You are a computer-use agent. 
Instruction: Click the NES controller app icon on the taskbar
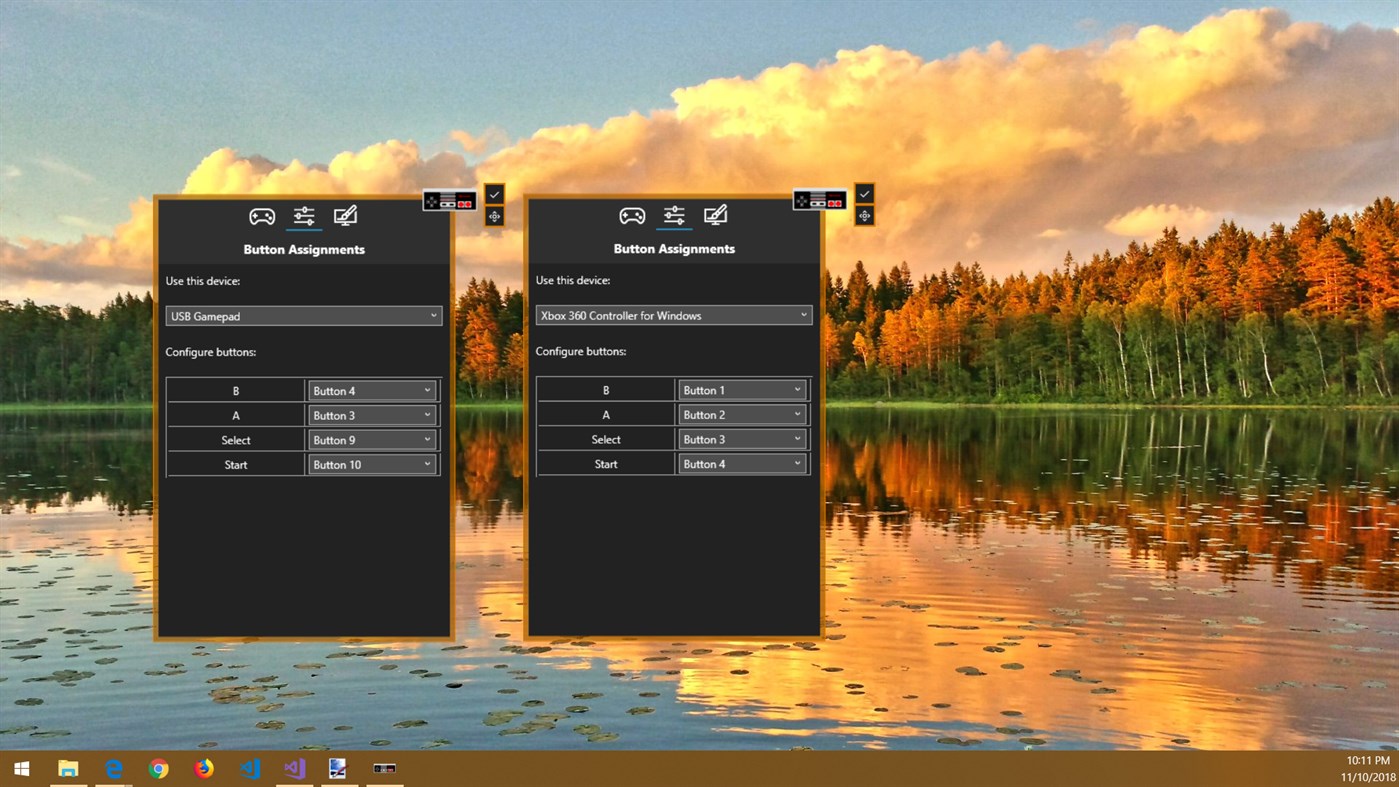click(x=385, y=769)
